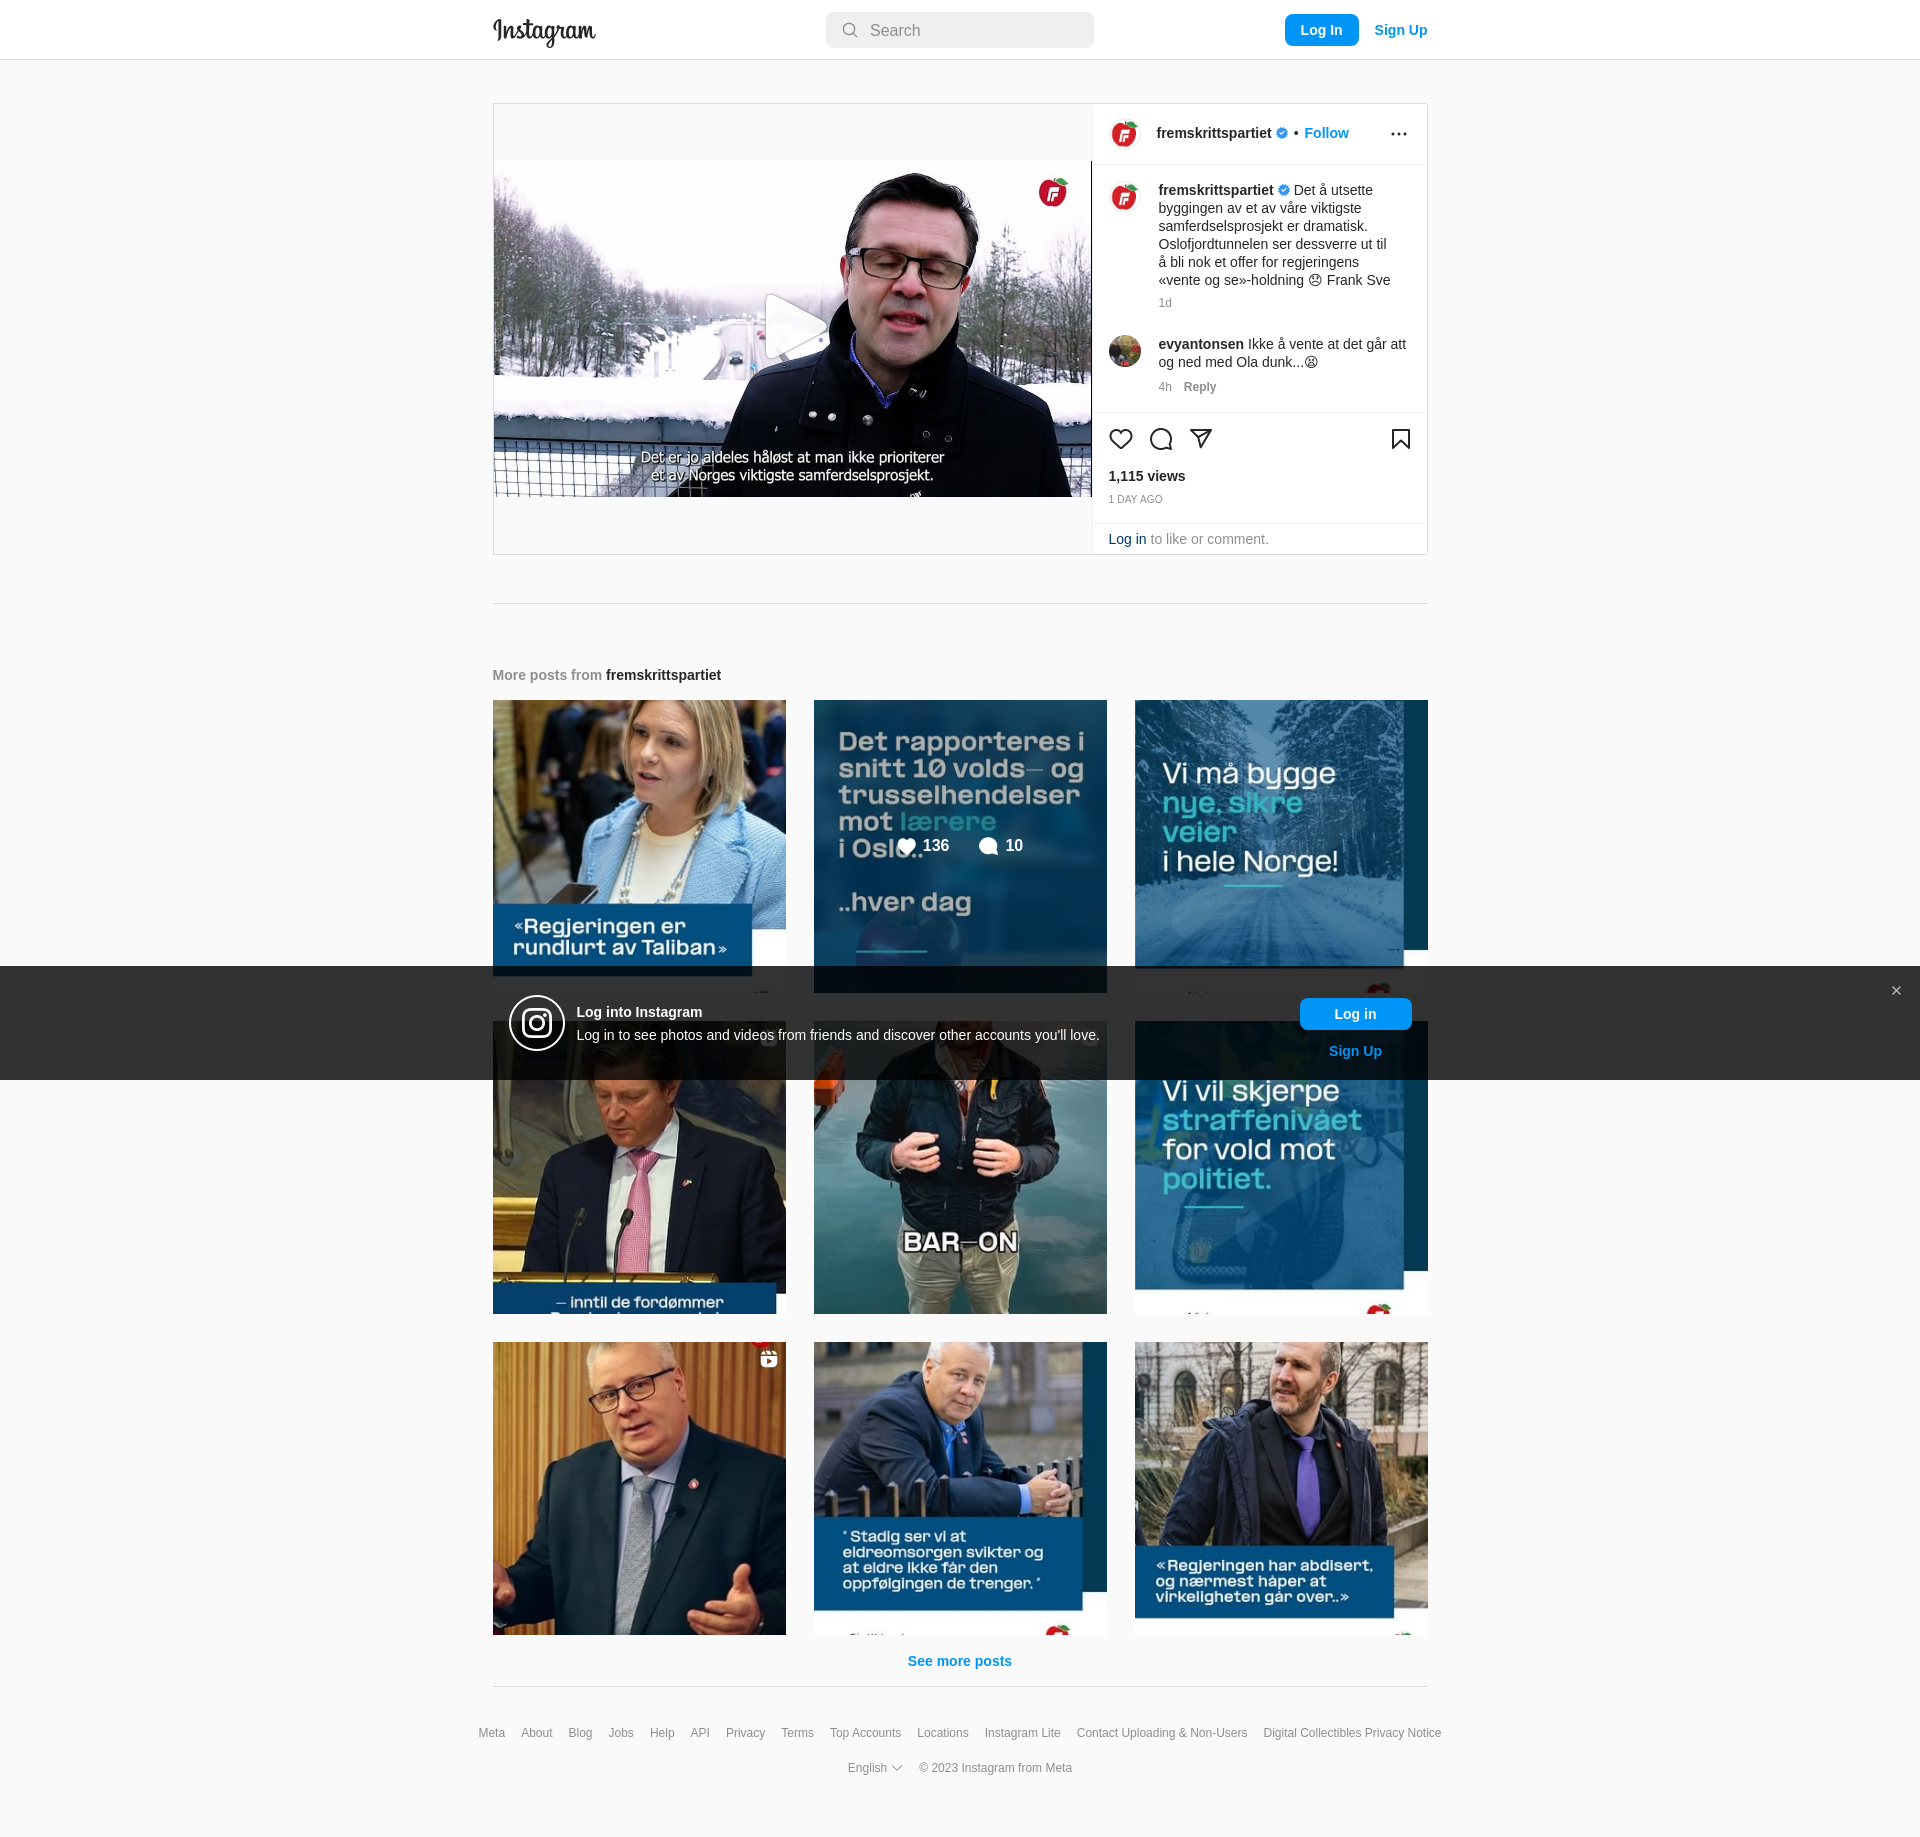Click the caption author avatar icon
The width and height of the screenshot is (1920, 1837).
point(1125,197)
